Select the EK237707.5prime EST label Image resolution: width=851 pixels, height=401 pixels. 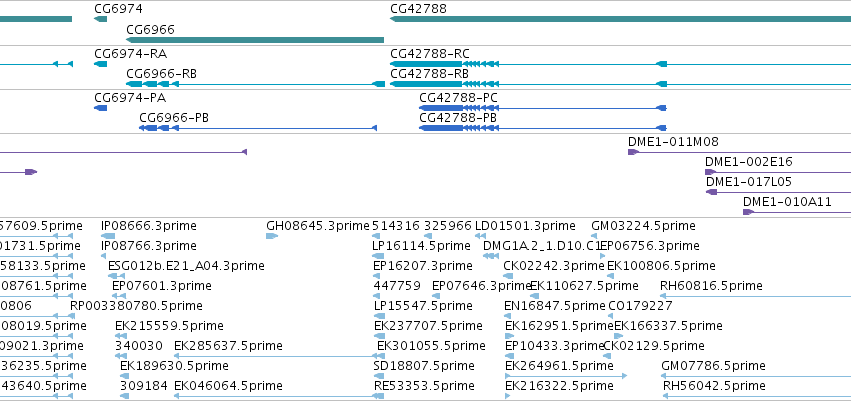428,326
